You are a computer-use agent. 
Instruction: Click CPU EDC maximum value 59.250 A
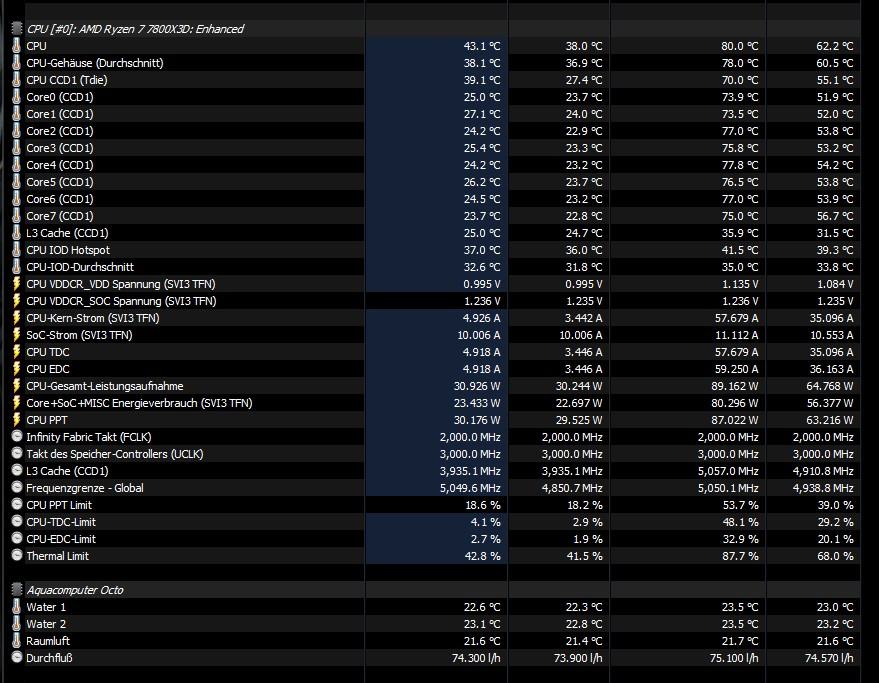tap(737, 369)
